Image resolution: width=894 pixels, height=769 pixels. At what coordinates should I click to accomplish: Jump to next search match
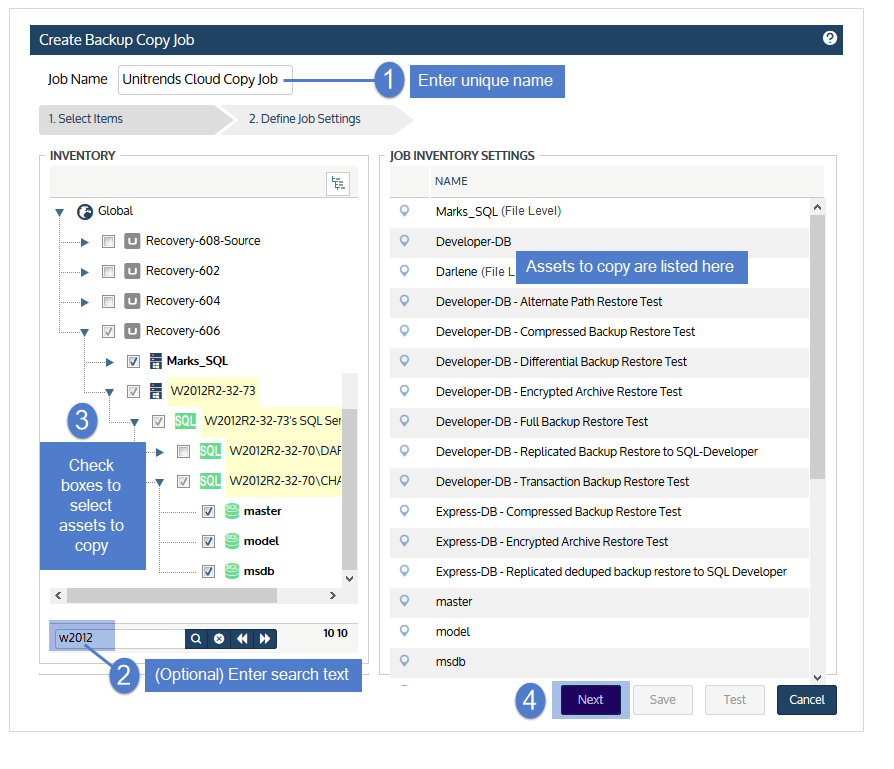tap(265, 639)
